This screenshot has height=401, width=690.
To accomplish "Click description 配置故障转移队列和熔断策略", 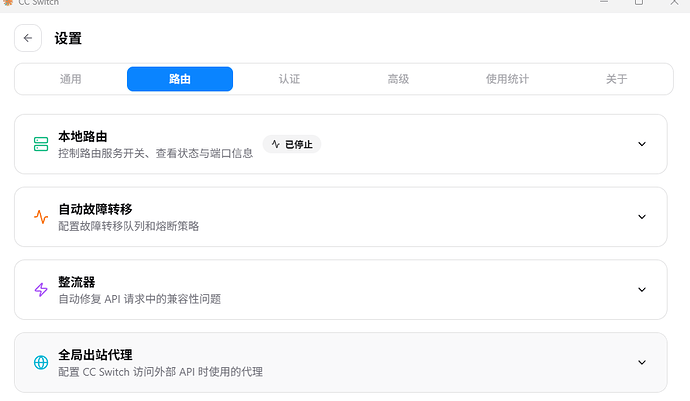I will pyautogui.click(x=128, y=226).
